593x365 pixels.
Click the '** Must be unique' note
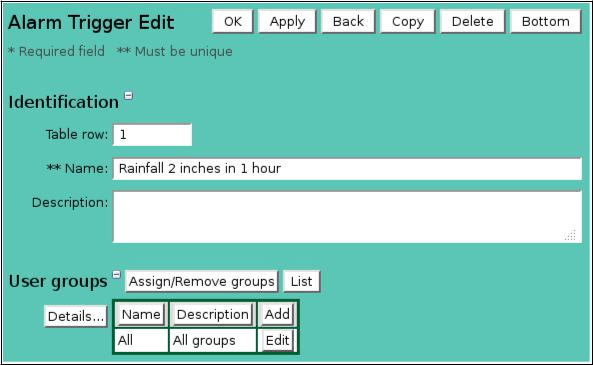pyautogui.click(x=174, y=51)
